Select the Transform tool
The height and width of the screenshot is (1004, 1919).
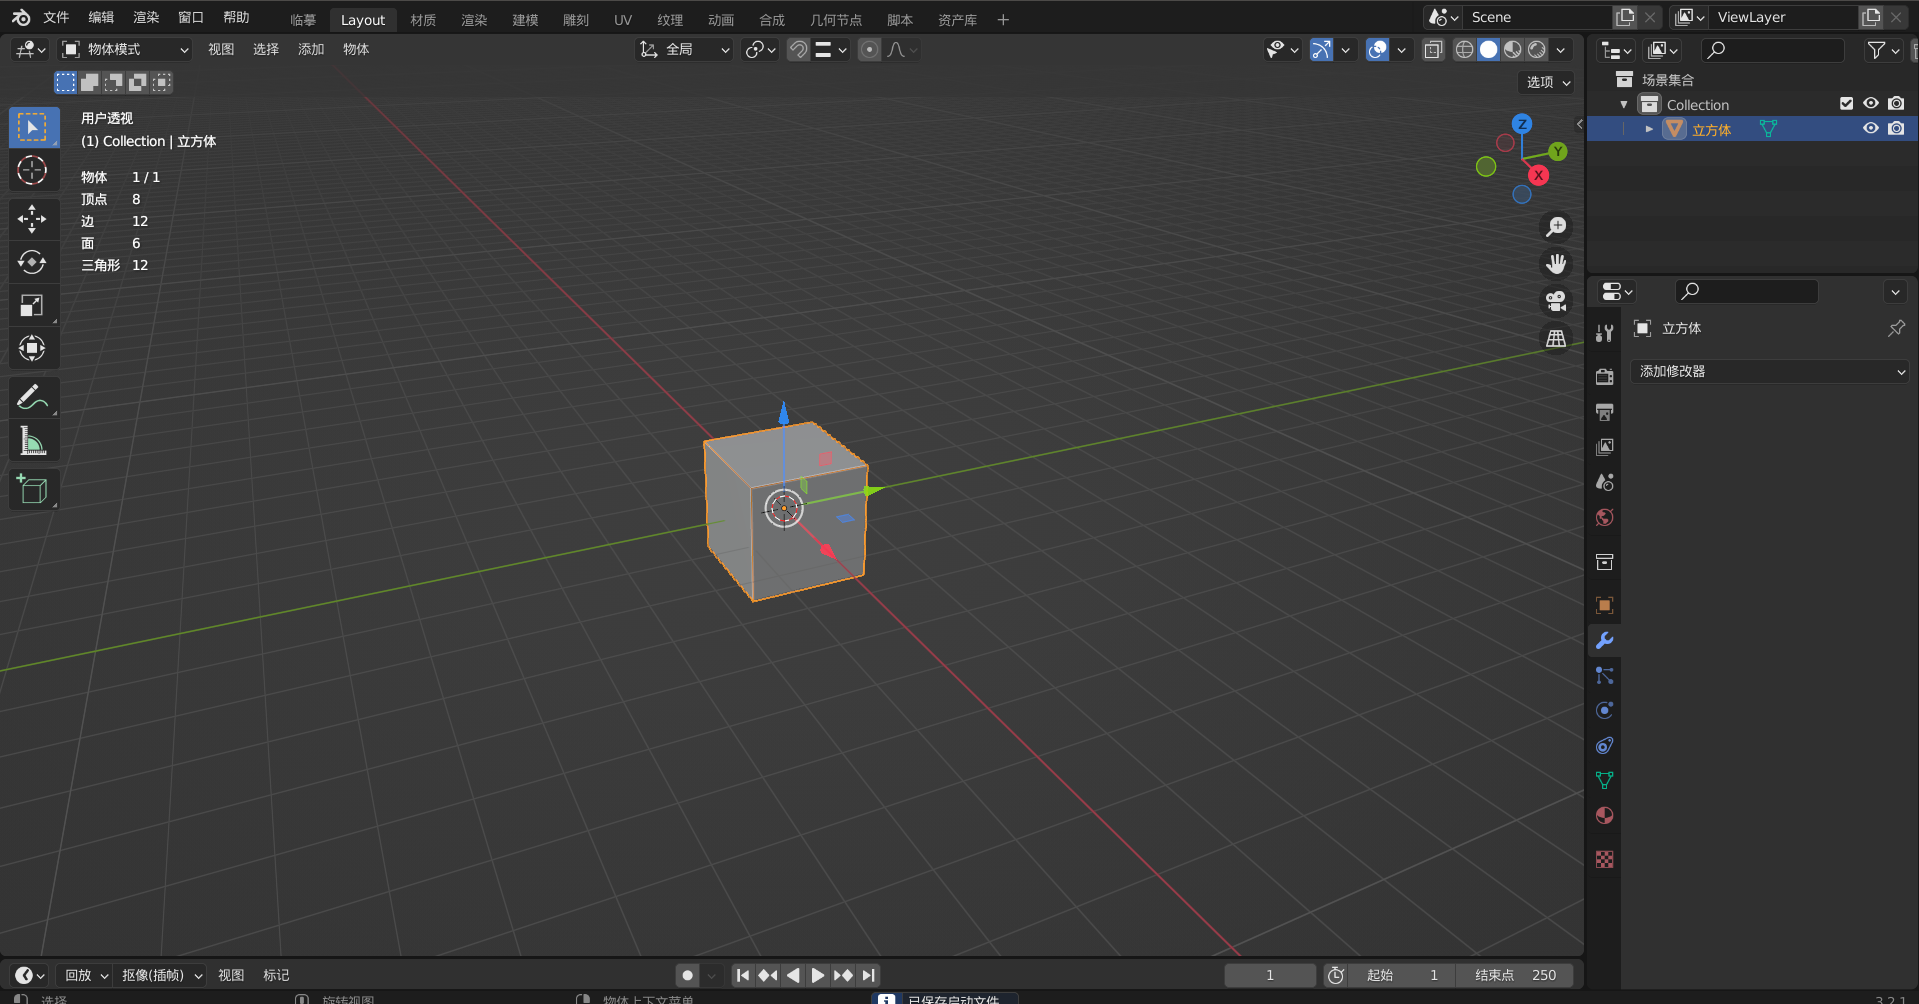click(x=32, y=348)
